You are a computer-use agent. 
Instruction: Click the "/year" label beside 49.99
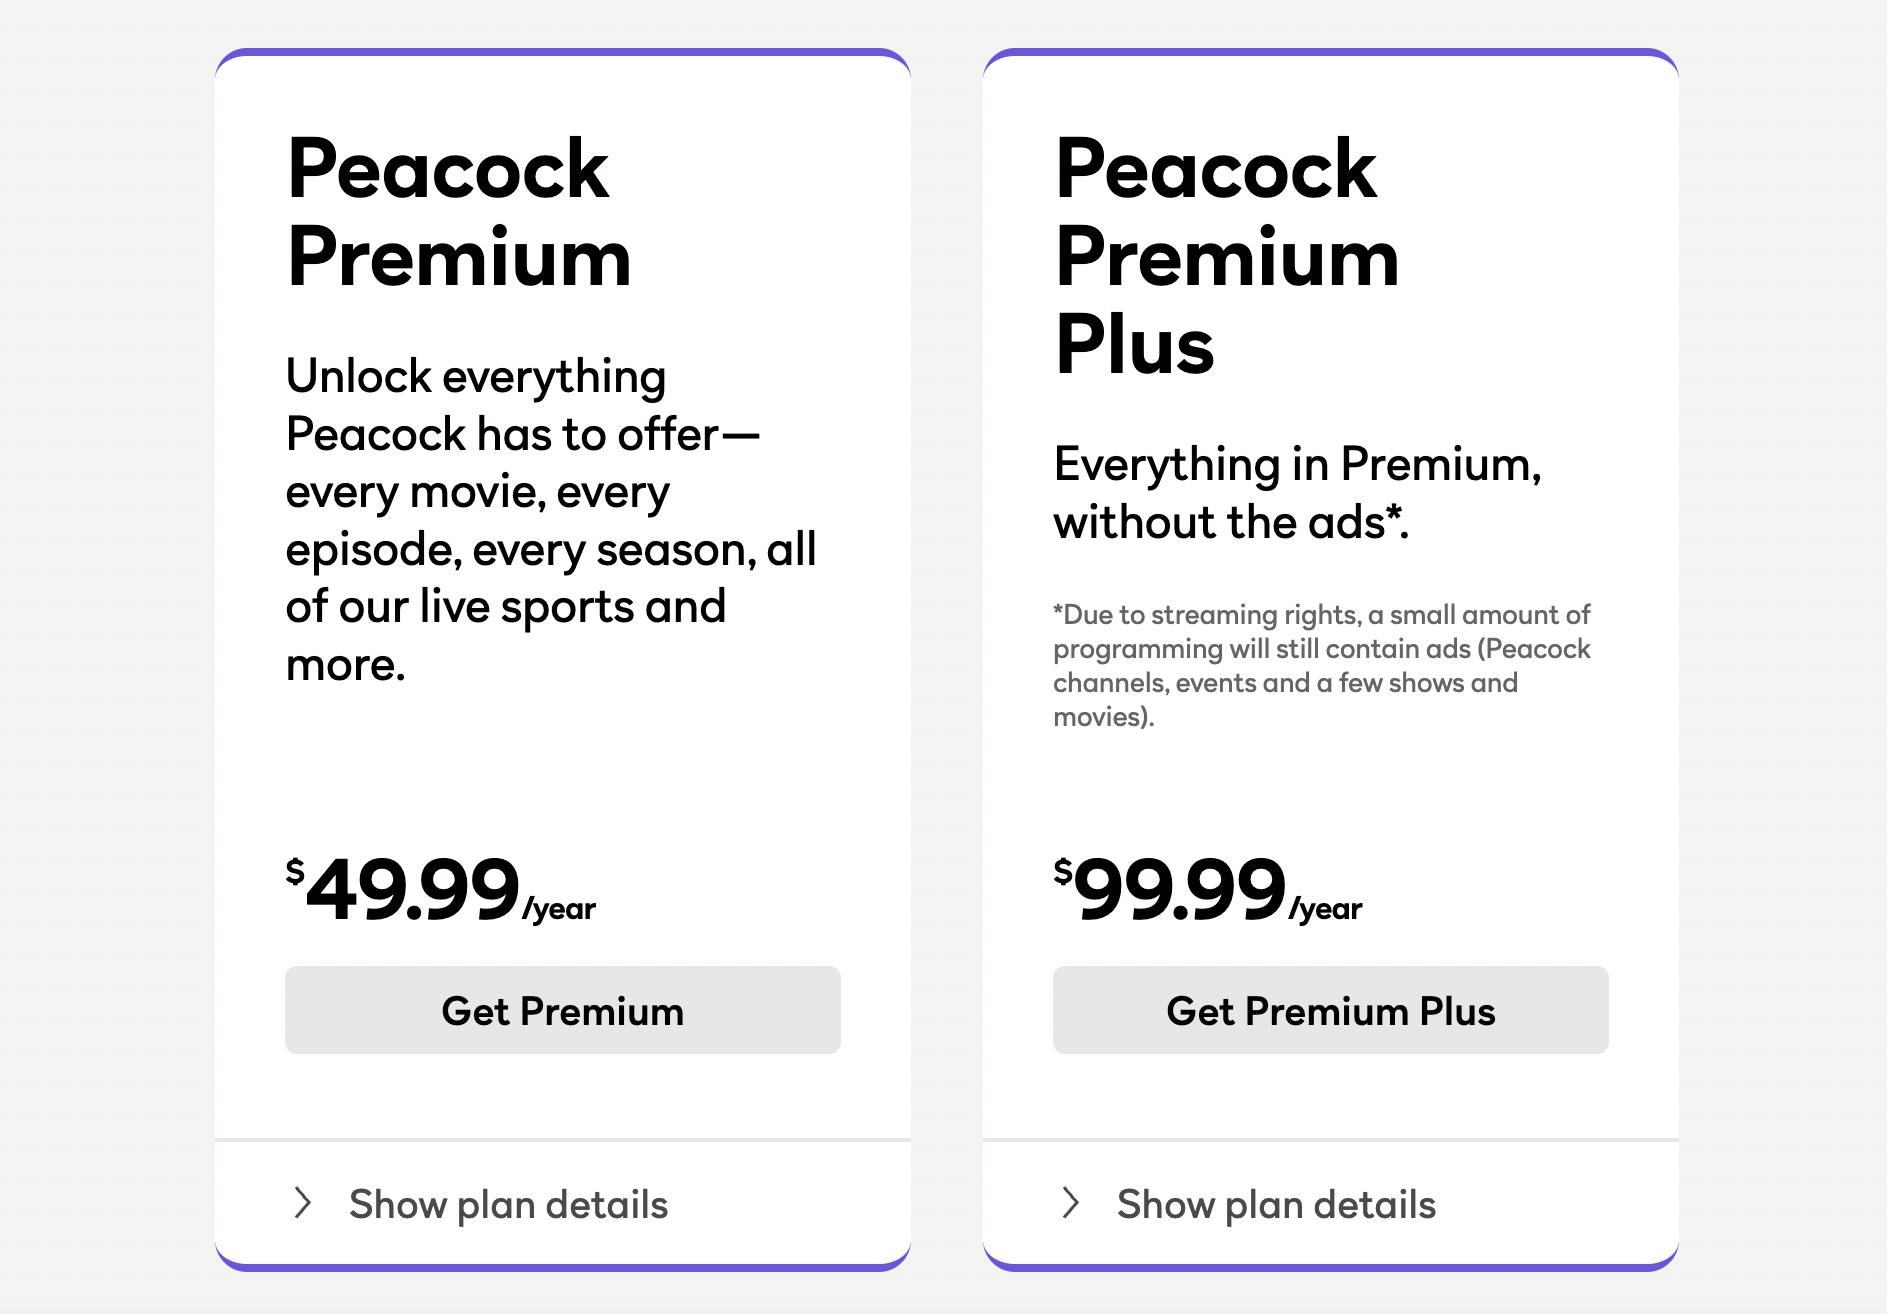point(560,908)
